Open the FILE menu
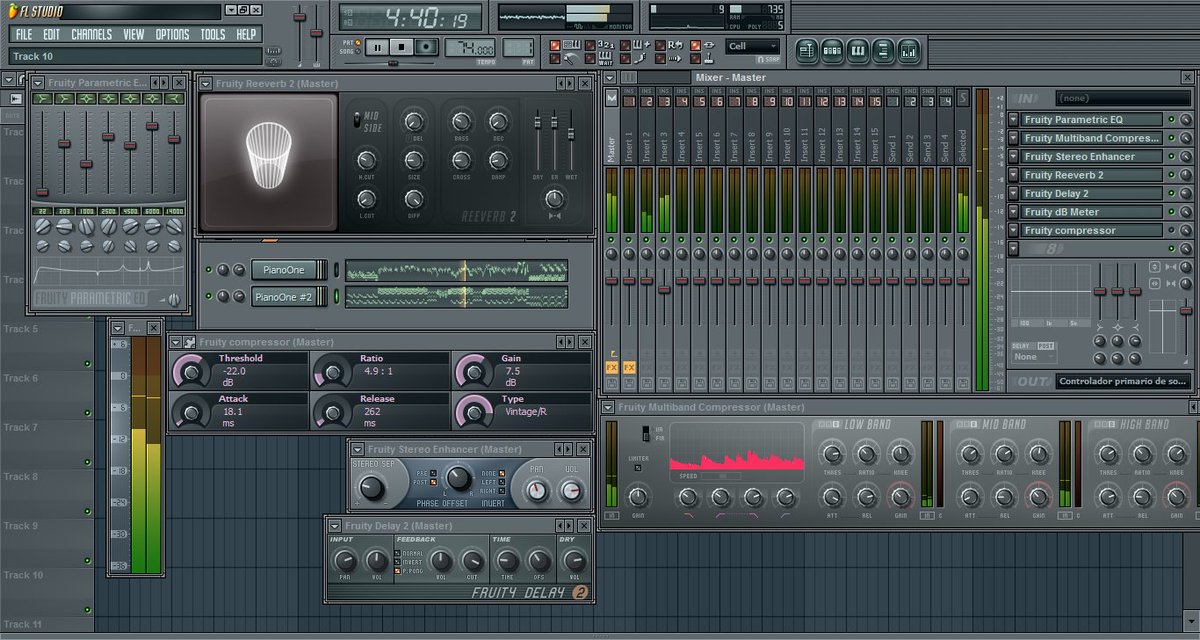Screen dimensions: 1200x640 point(24,34)
